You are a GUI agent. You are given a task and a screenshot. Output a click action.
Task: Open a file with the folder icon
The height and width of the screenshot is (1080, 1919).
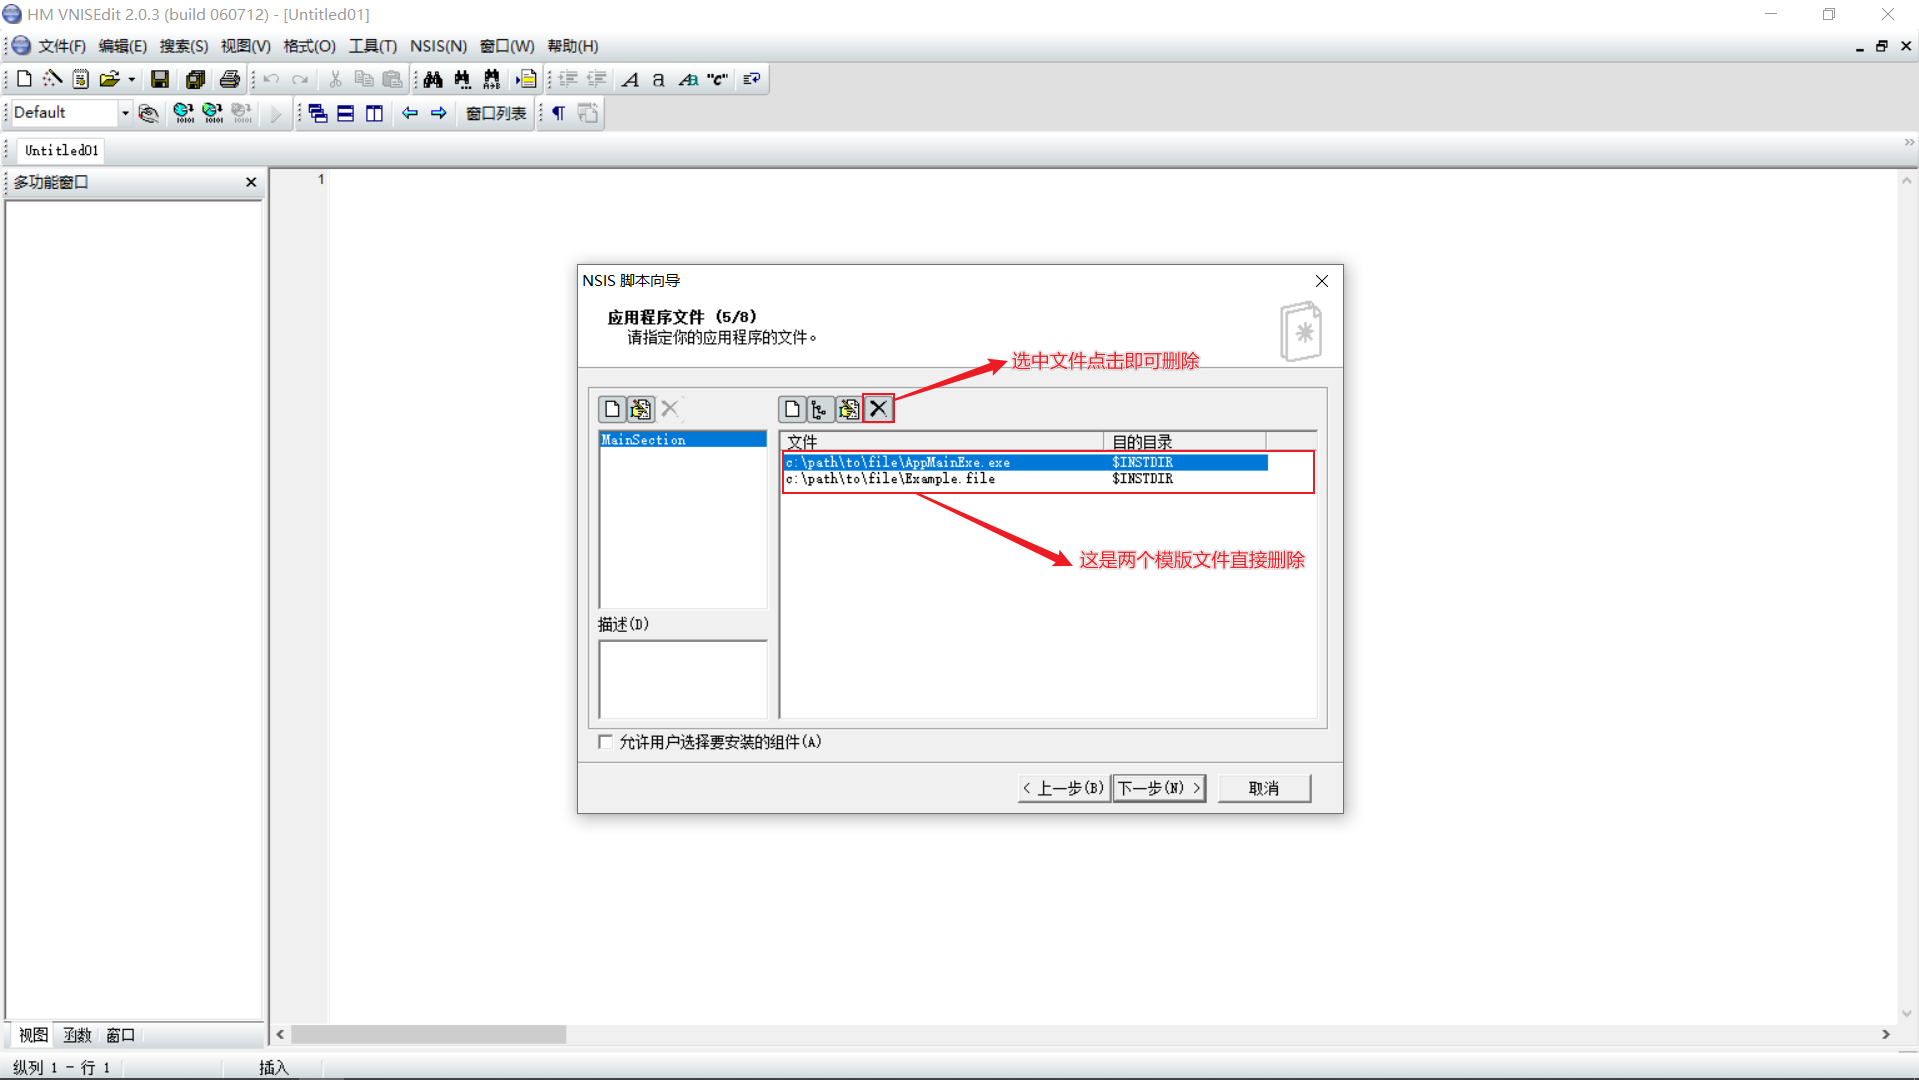[x=109, y=79]
